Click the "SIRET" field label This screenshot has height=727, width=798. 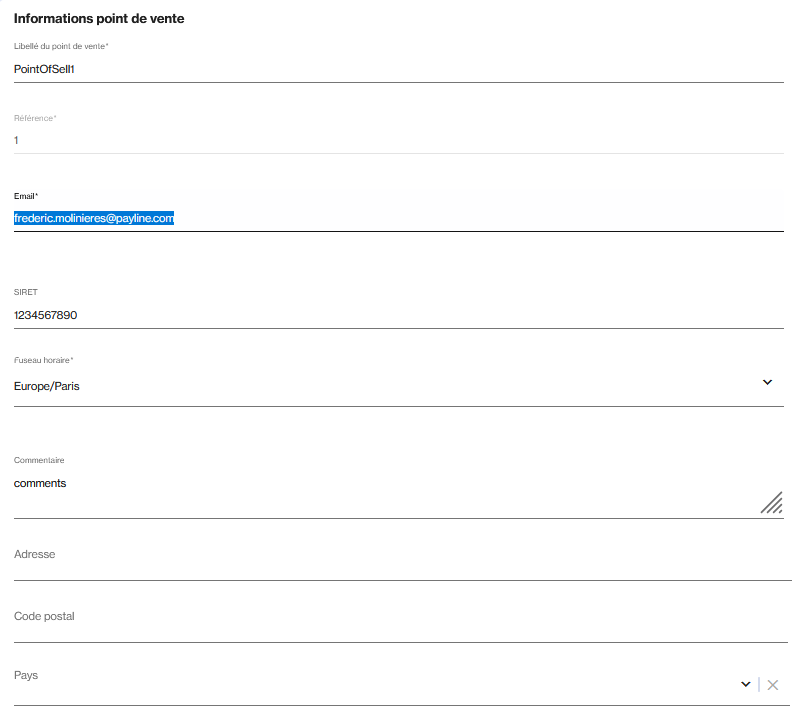click(25, 292)
